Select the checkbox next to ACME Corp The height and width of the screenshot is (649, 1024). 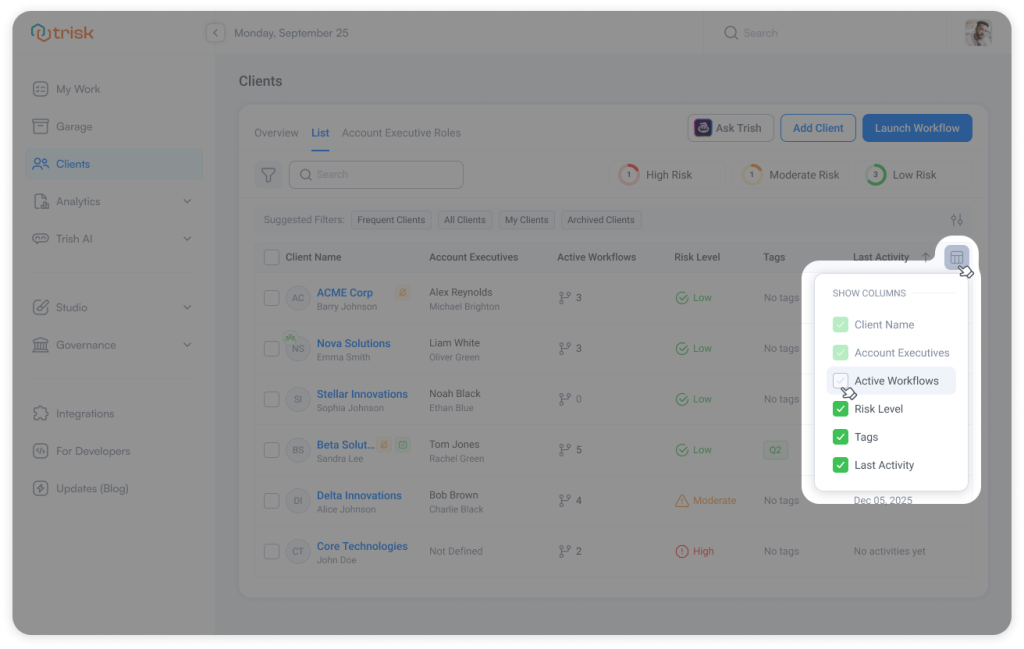[271, 298]
